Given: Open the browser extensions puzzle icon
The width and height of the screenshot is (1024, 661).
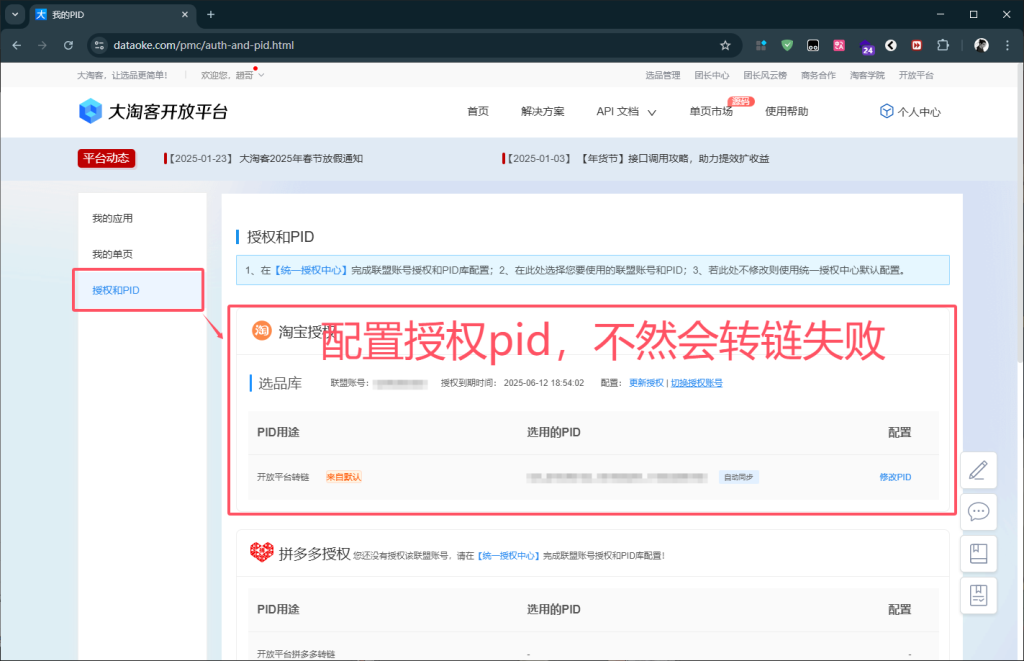Looking at the screenshot, I should pos(943,46).
